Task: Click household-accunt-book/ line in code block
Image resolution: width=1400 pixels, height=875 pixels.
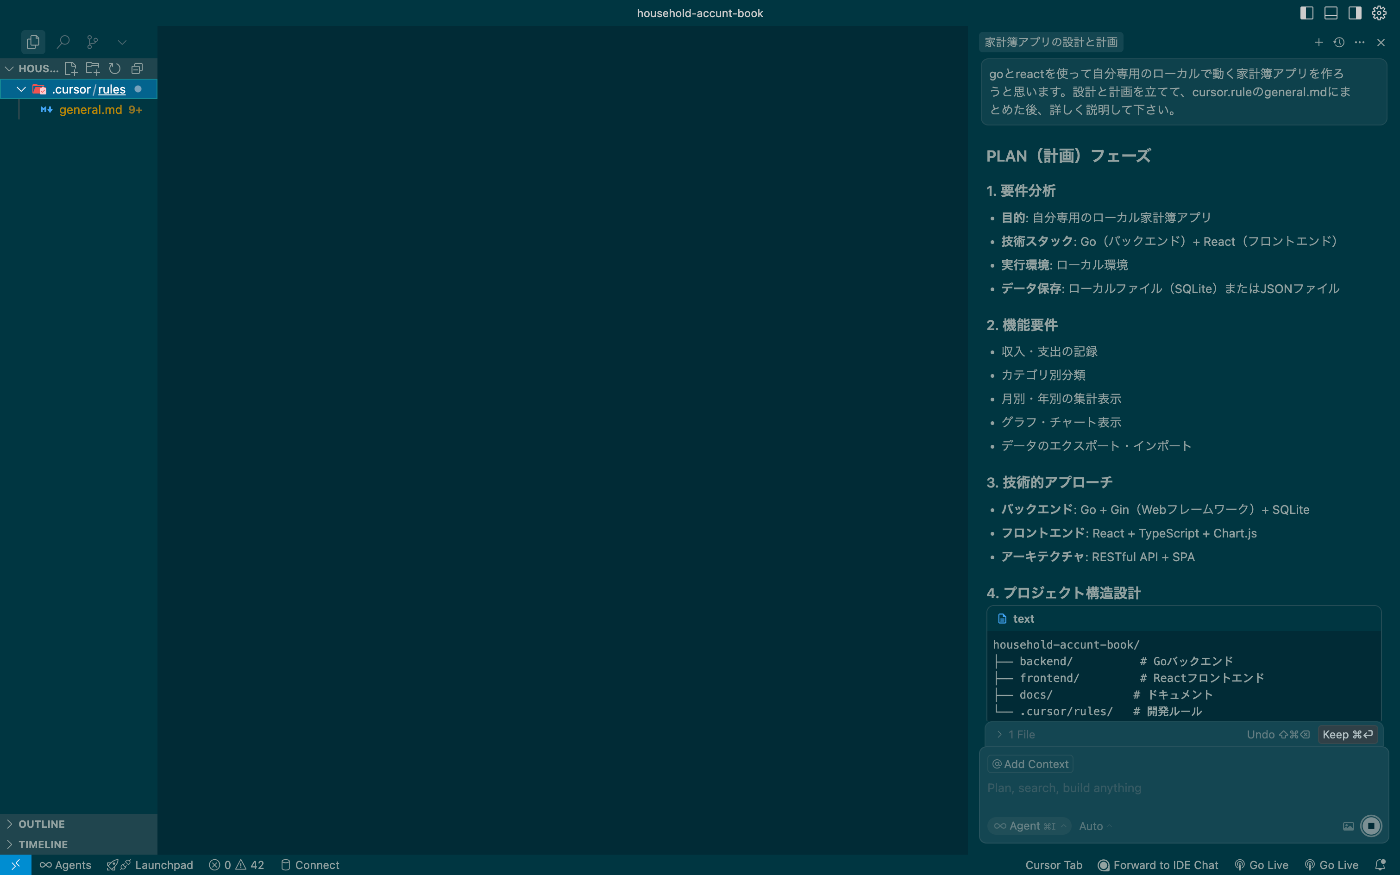Action: [1066, 645]
